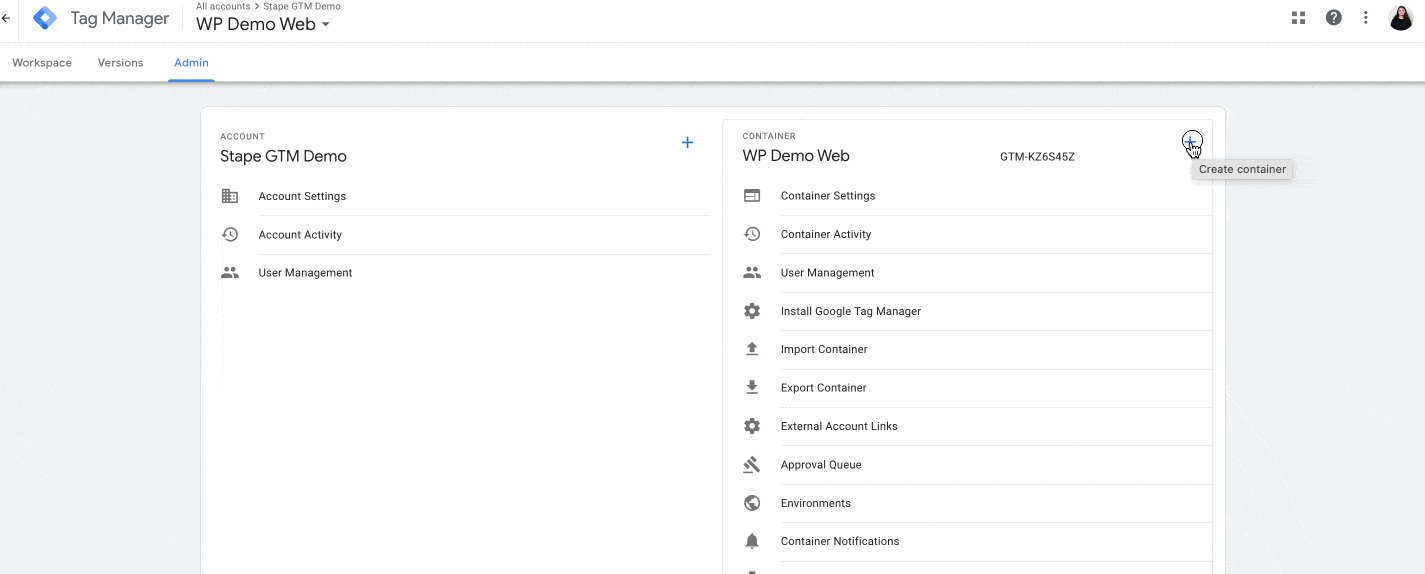Select the Admin tab
The image size is (1425, 574).
click(x=191, y=63)
